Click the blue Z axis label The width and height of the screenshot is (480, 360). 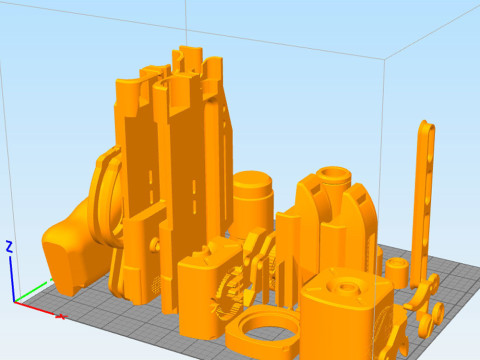(x=9, y=247)
